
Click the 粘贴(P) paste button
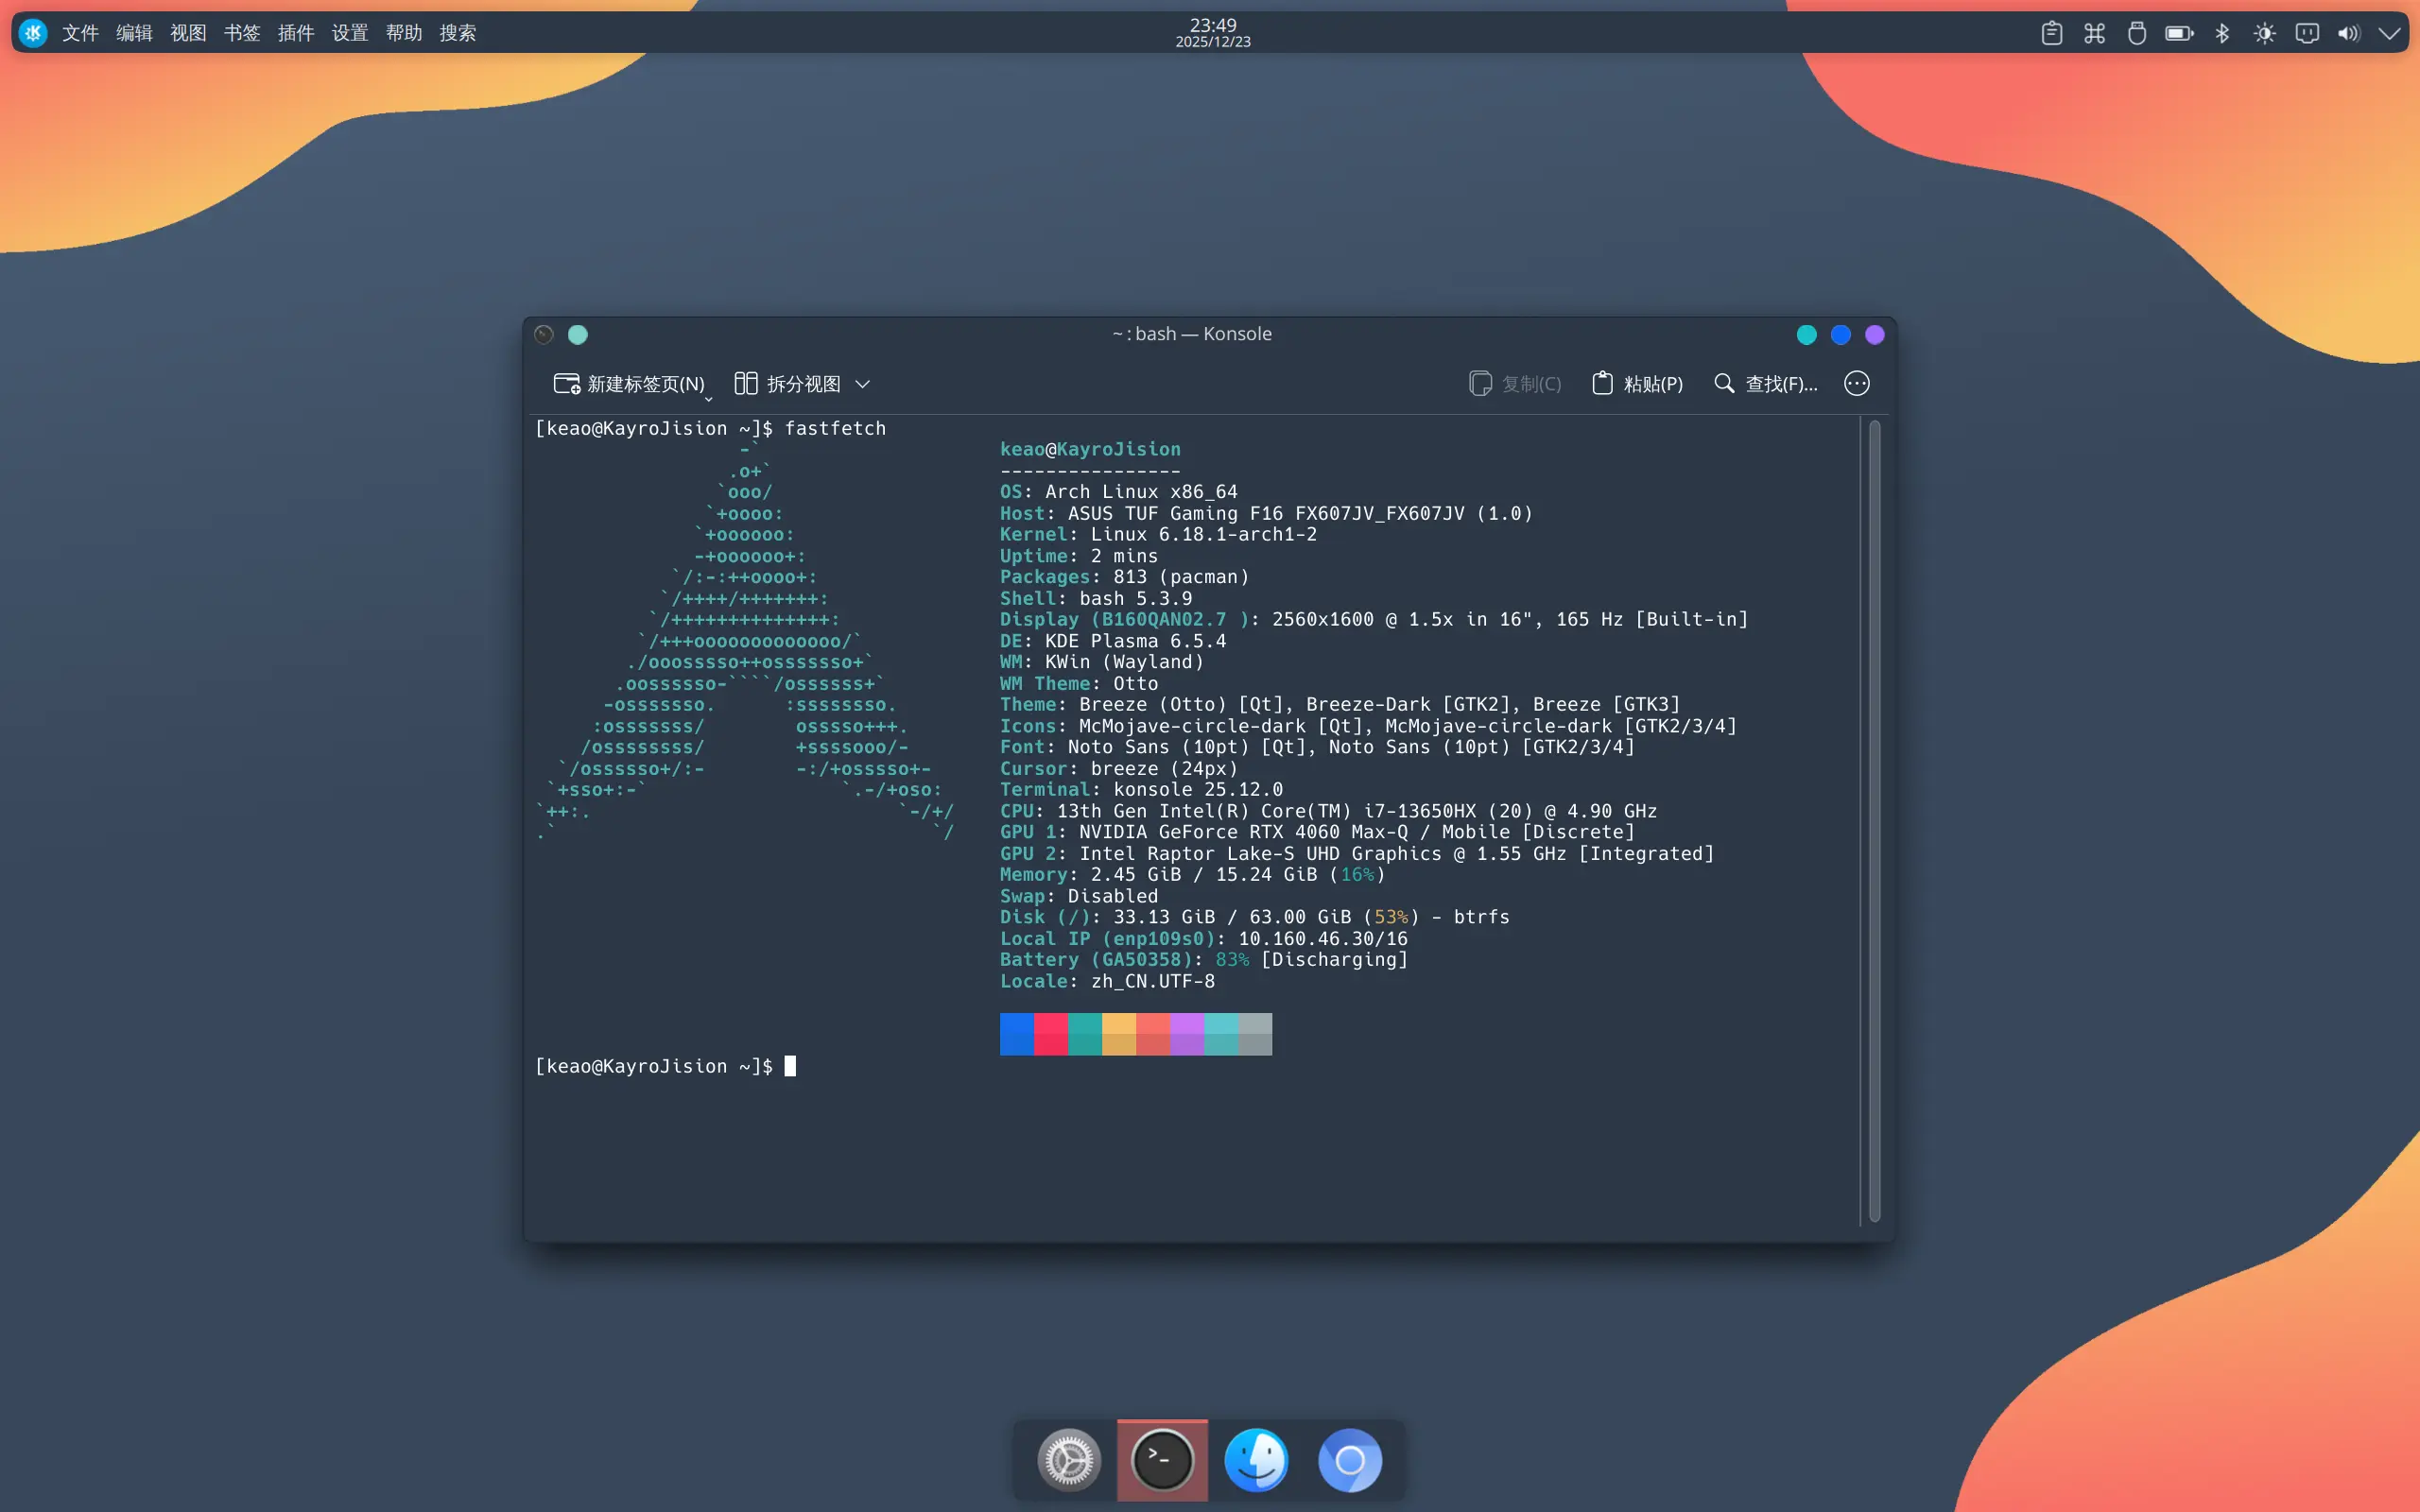point(1637,384)
